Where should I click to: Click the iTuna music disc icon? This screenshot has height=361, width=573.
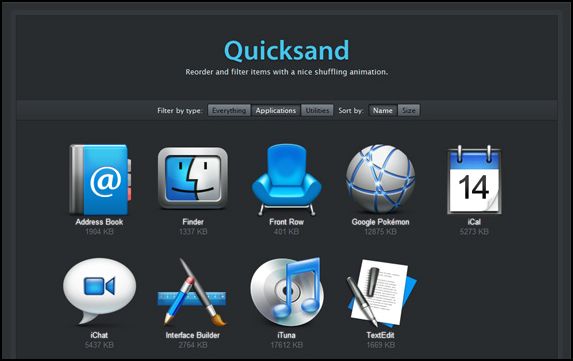click(286, 292)
